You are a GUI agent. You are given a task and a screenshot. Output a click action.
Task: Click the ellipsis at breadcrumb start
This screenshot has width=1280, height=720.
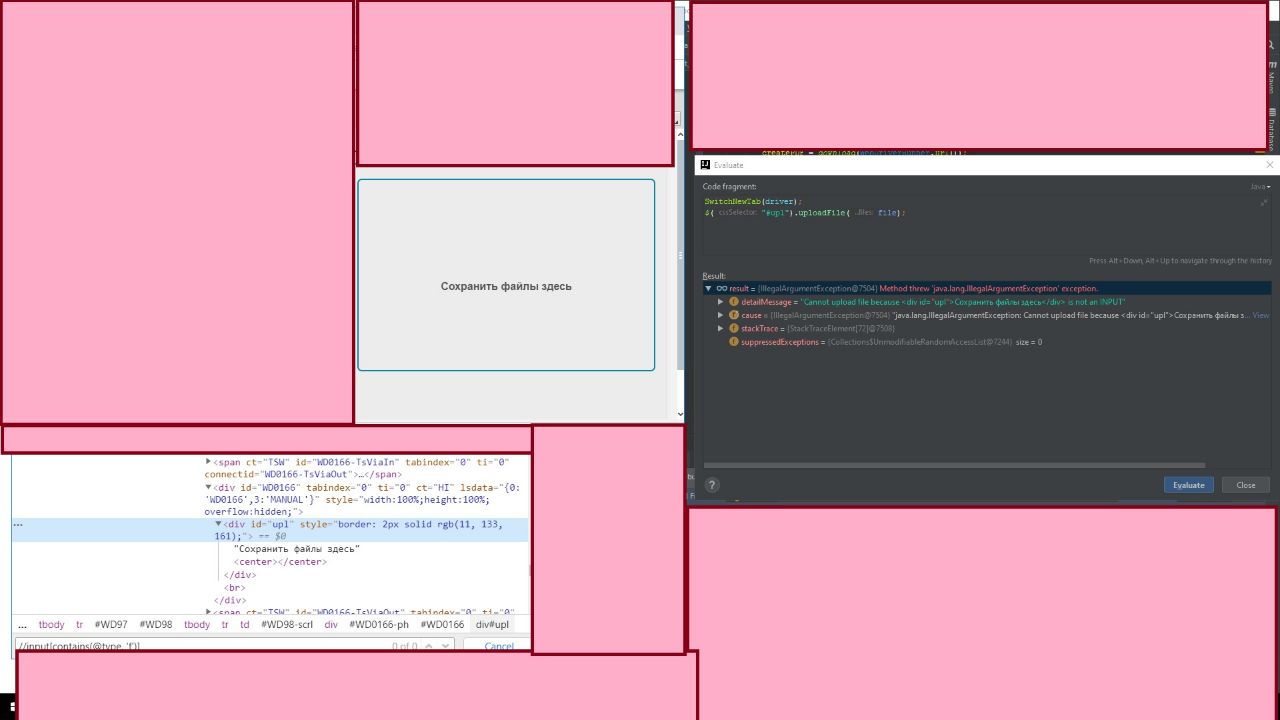click(22, 625)
